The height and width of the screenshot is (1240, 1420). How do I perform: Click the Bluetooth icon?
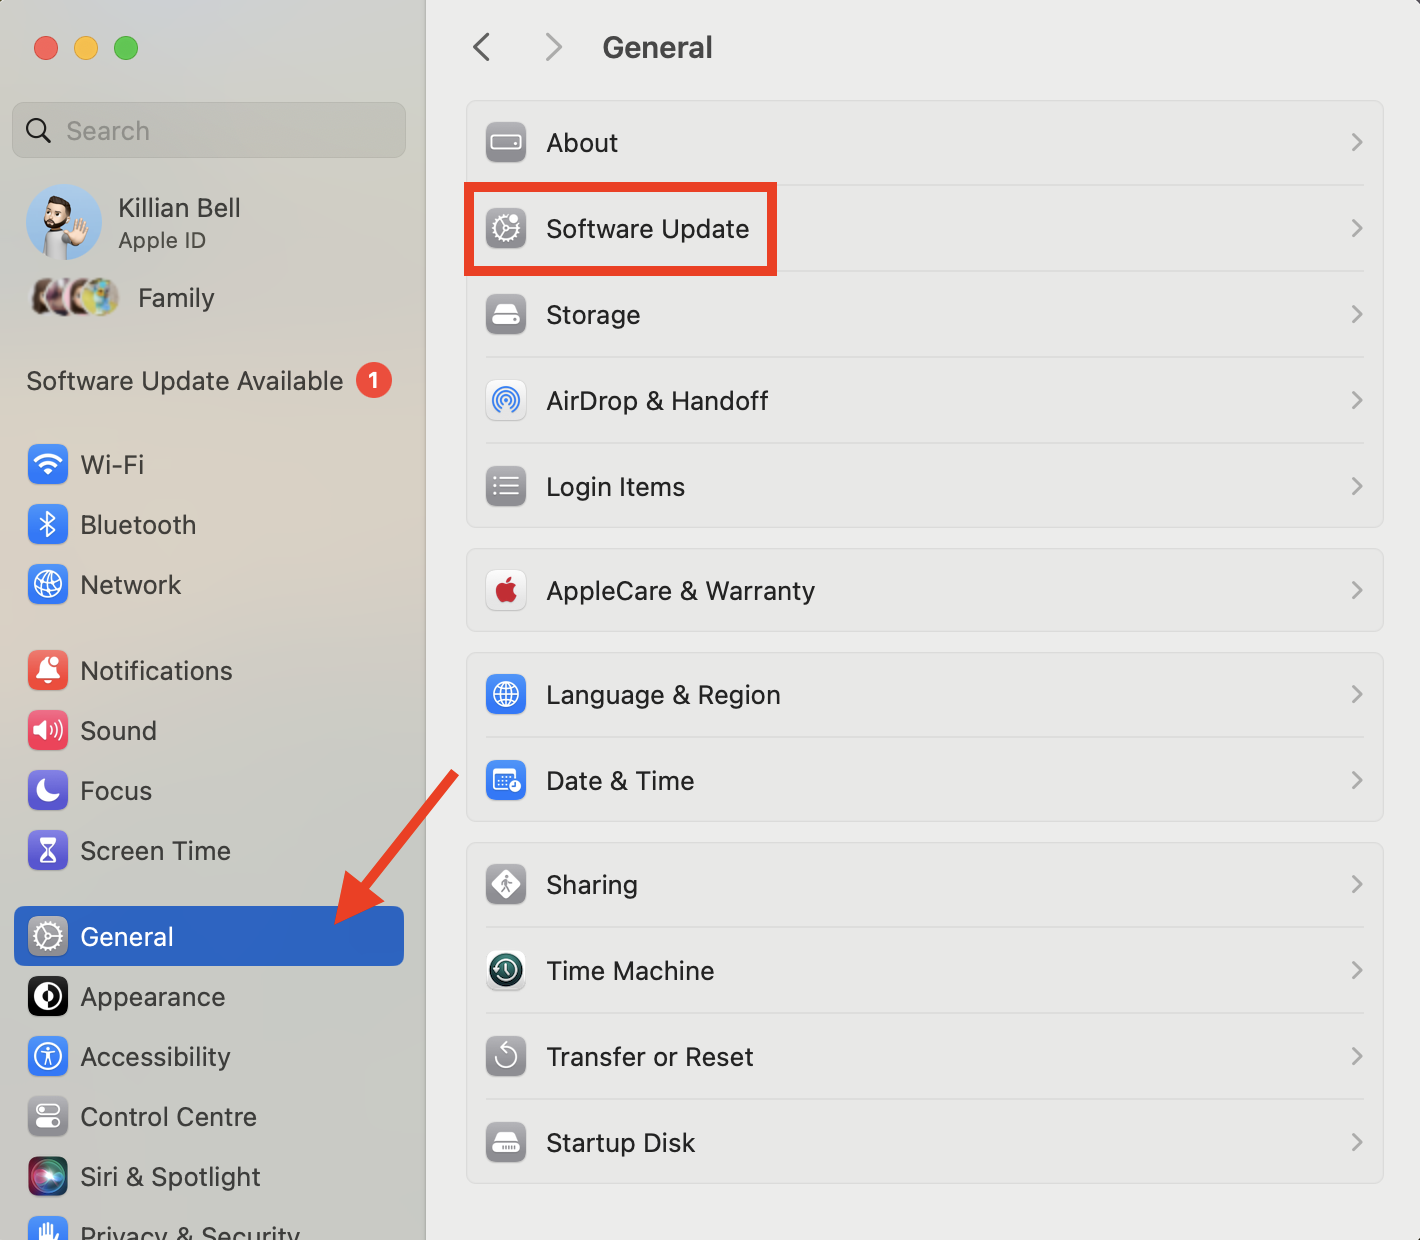tap(47, 524)
